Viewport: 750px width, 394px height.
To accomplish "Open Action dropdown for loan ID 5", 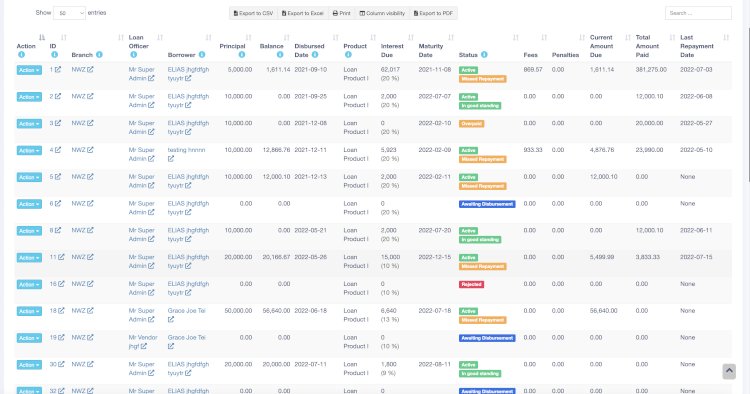I will tap(29, 177).
